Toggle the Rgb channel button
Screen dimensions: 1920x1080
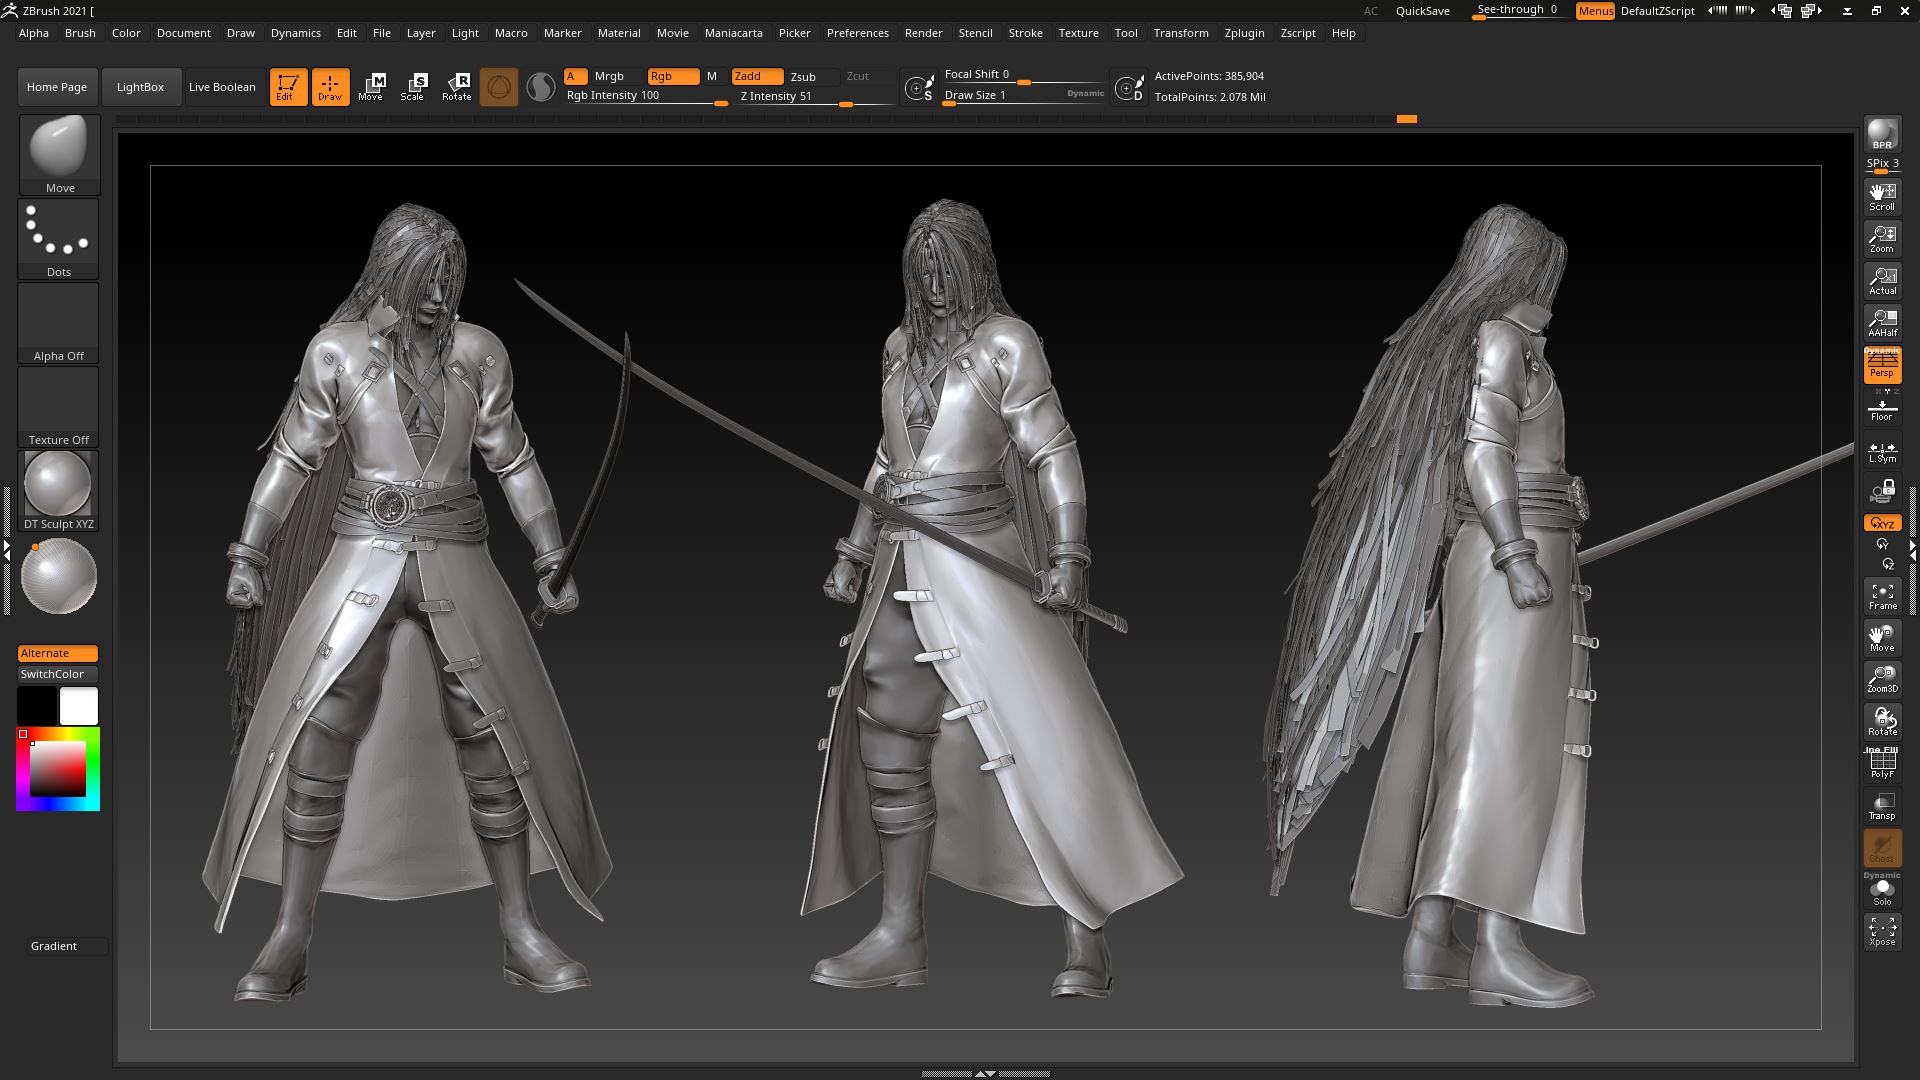[673, 77]
